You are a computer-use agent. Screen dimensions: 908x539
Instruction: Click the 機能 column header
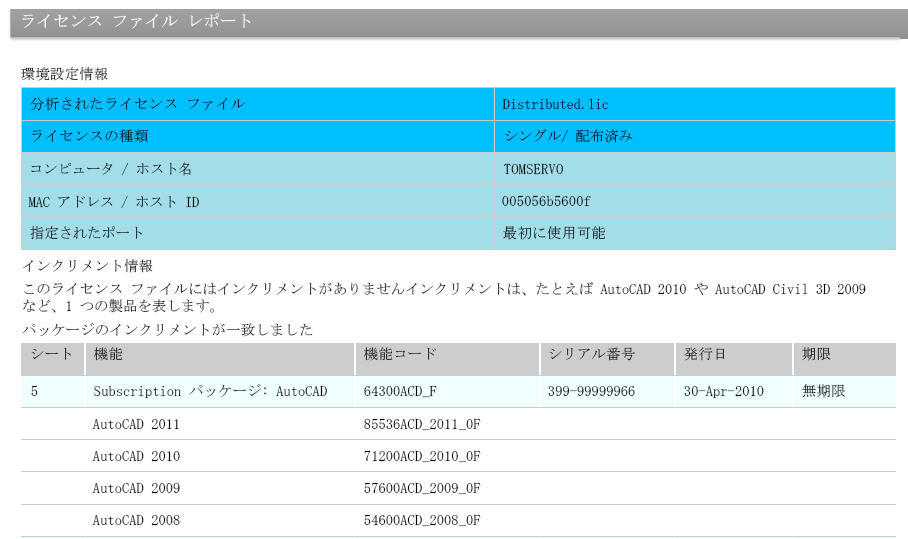point(220,359)
